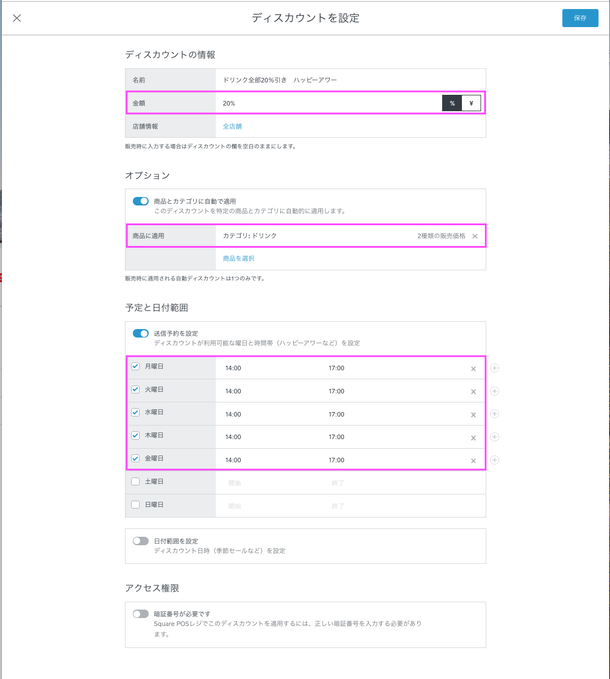The height and width of the screenshot is (679, 610).
Task: Edit Friday start time 14:00
Action: pos(233,460)
